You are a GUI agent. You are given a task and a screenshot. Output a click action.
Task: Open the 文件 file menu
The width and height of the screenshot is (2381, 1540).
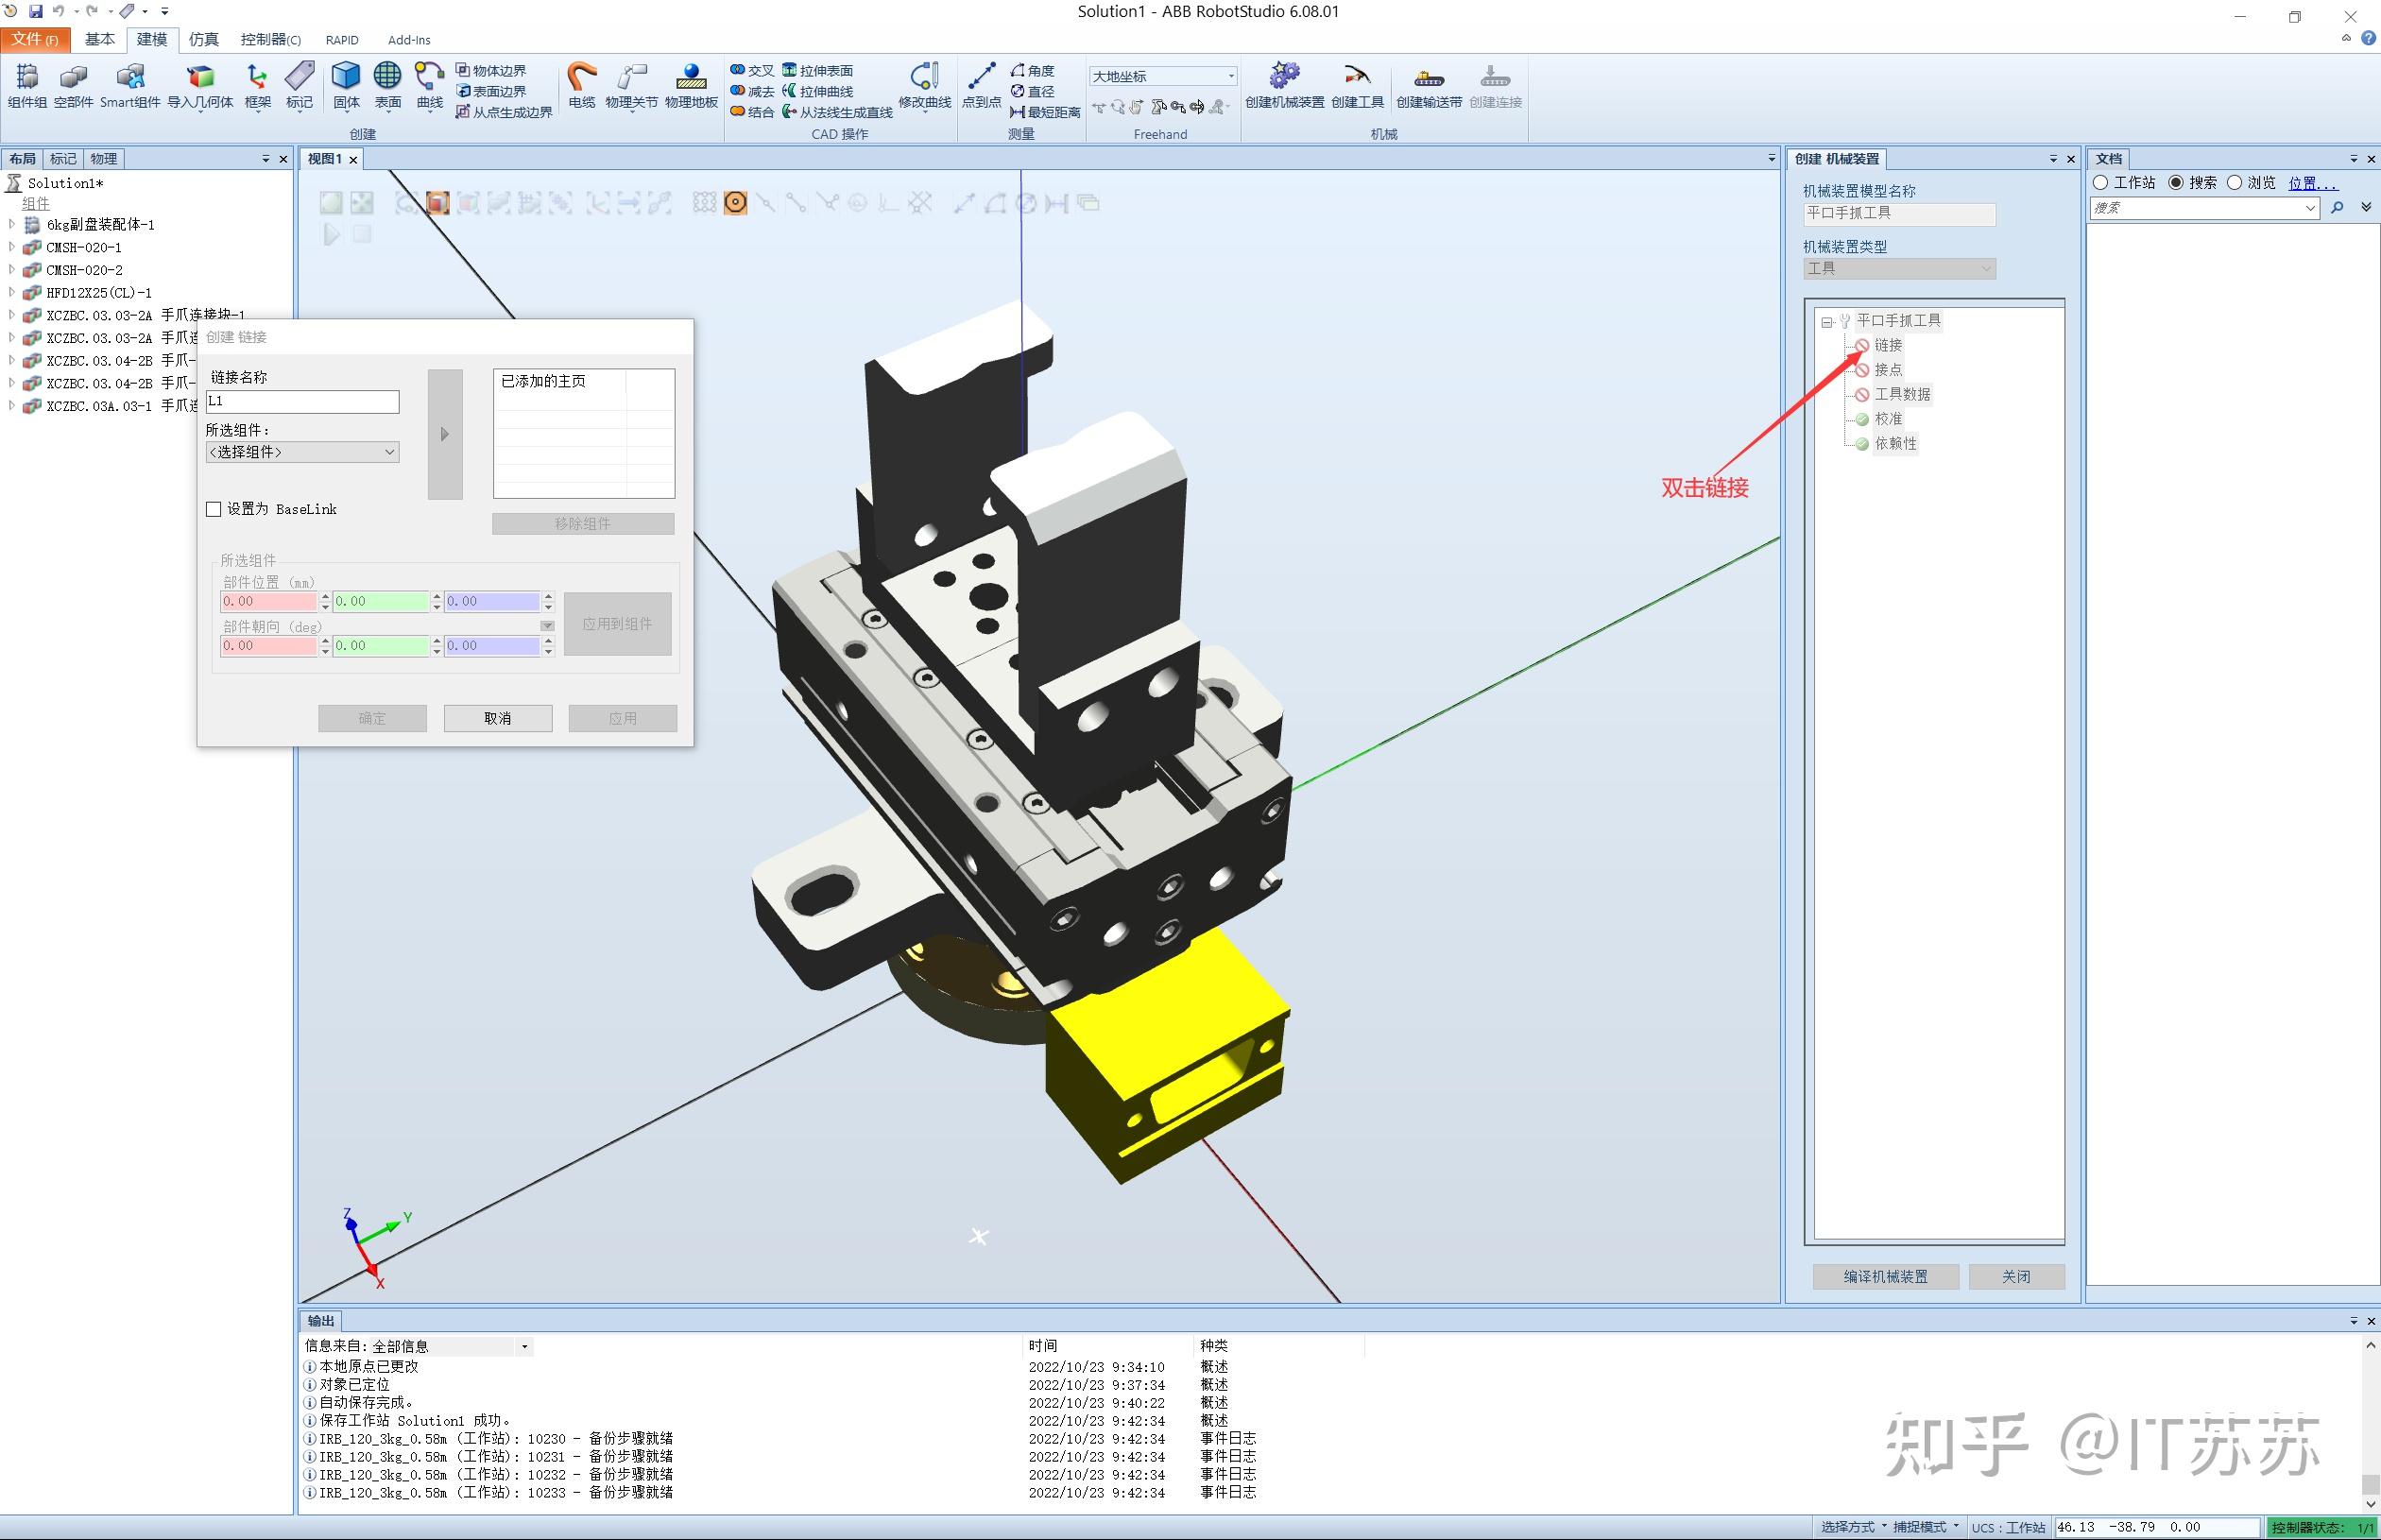35,40
